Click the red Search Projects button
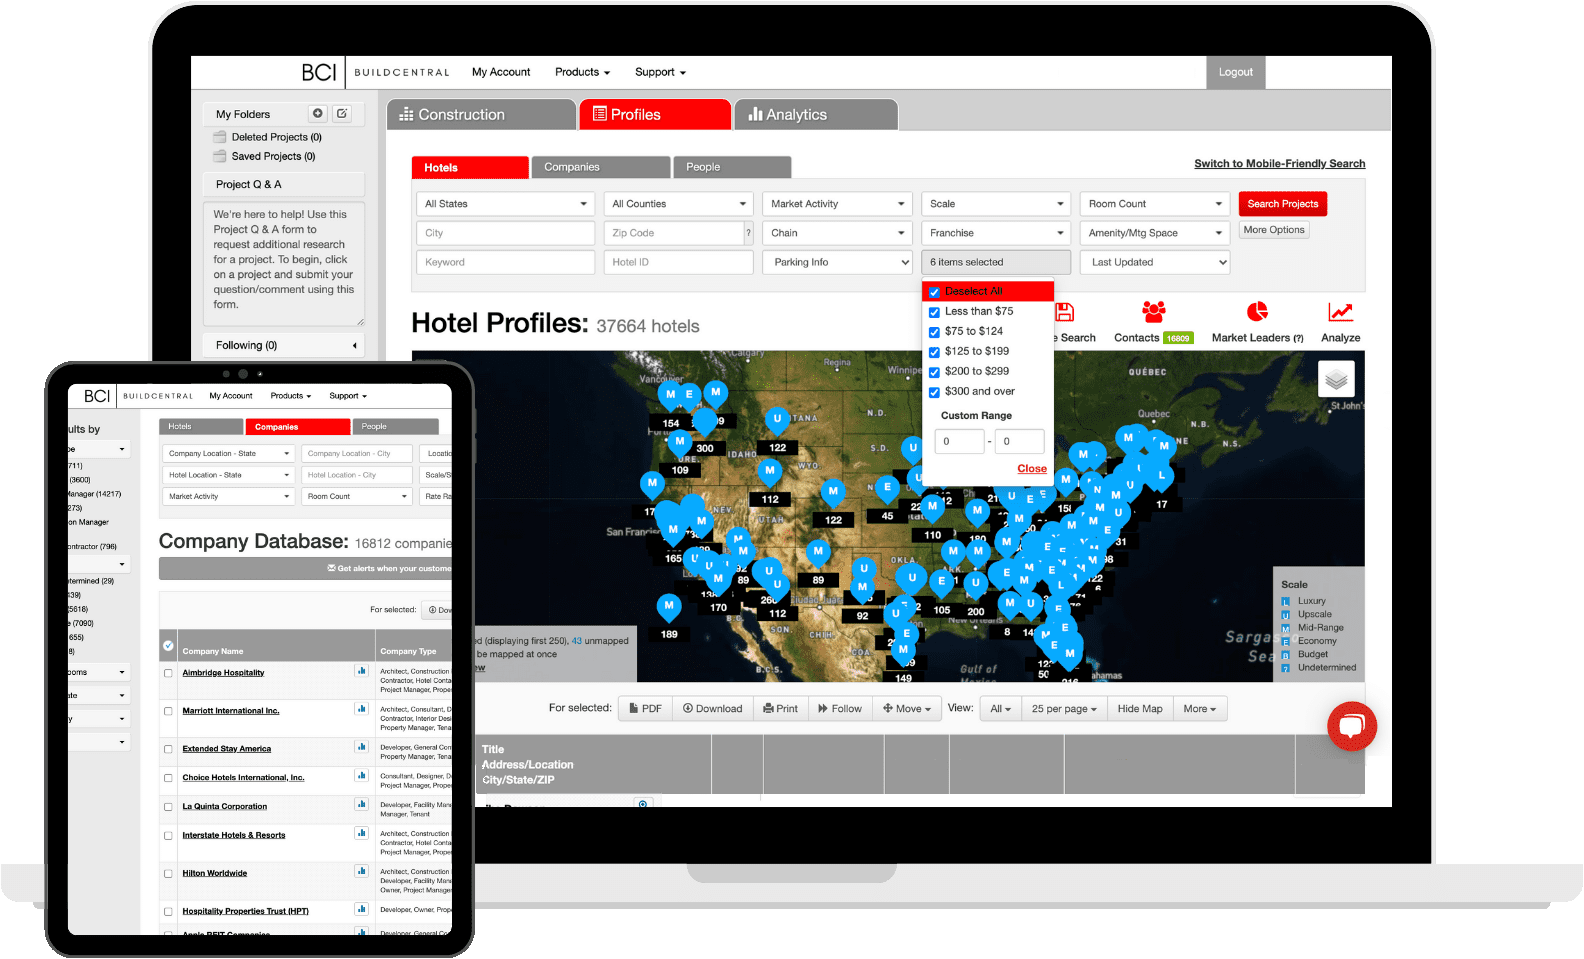Screen dimensions: 1584x959 (1283, 204)
